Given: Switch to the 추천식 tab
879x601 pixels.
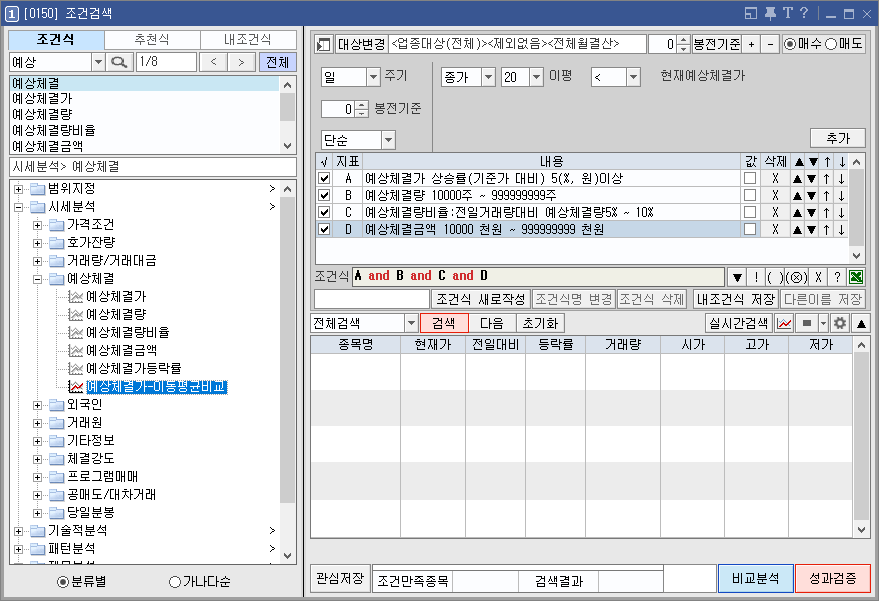Looking at the screenshot, I should 152,40.
